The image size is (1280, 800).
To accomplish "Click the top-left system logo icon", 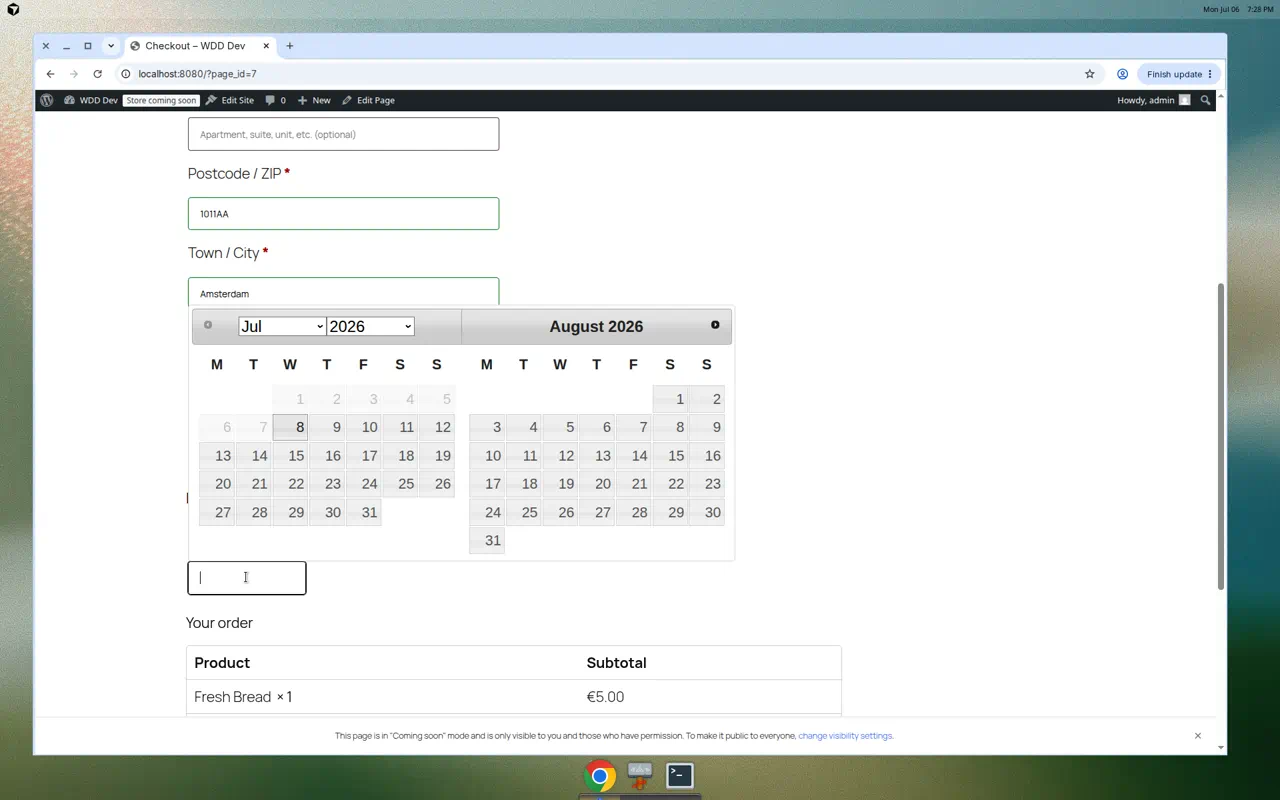I will [13, 9].
